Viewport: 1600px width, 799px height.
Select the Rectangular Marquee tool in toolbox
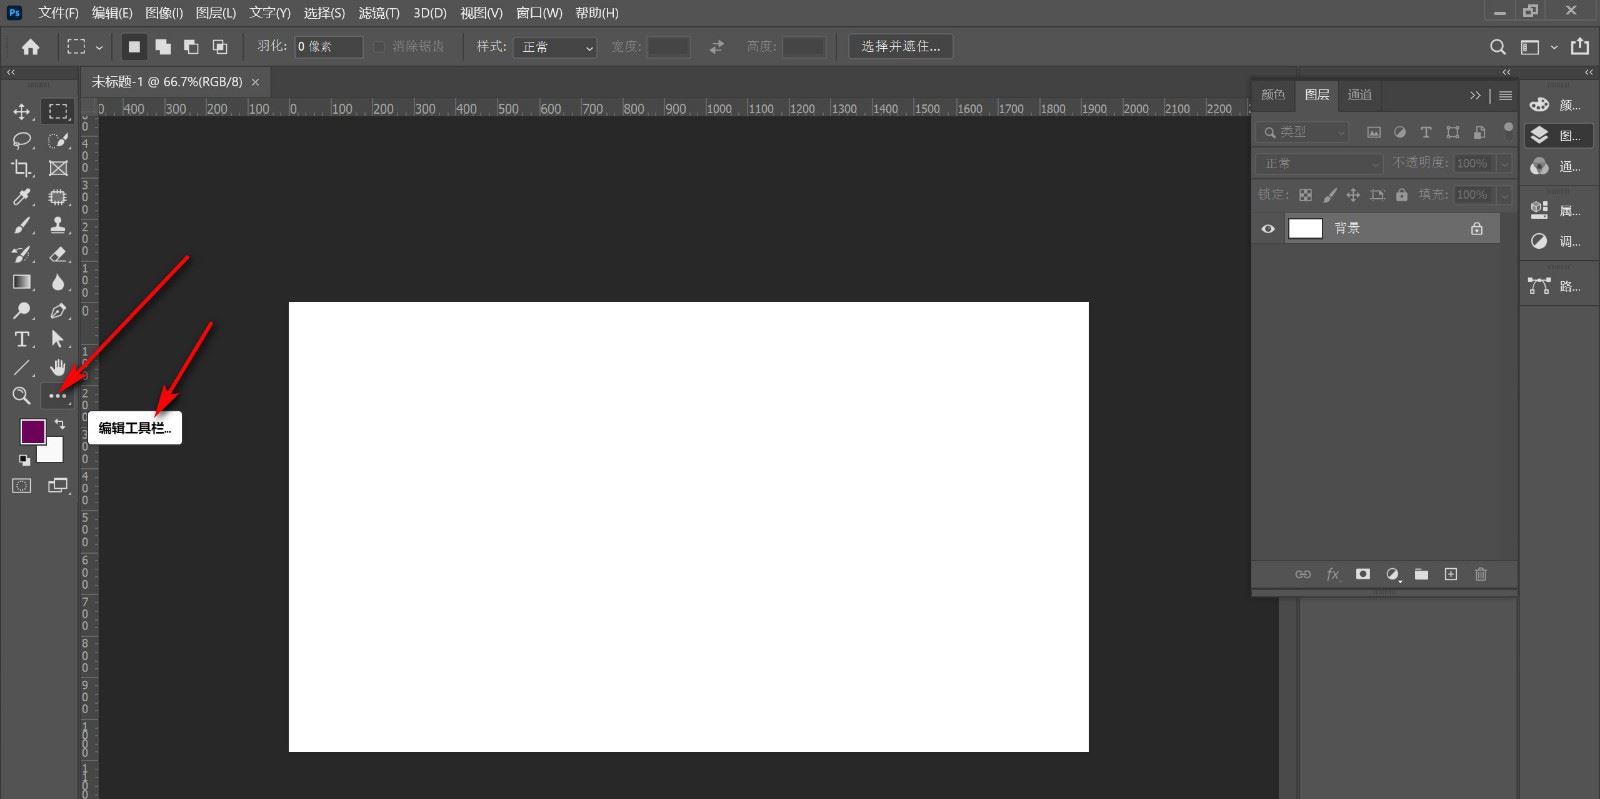point(58,111)
